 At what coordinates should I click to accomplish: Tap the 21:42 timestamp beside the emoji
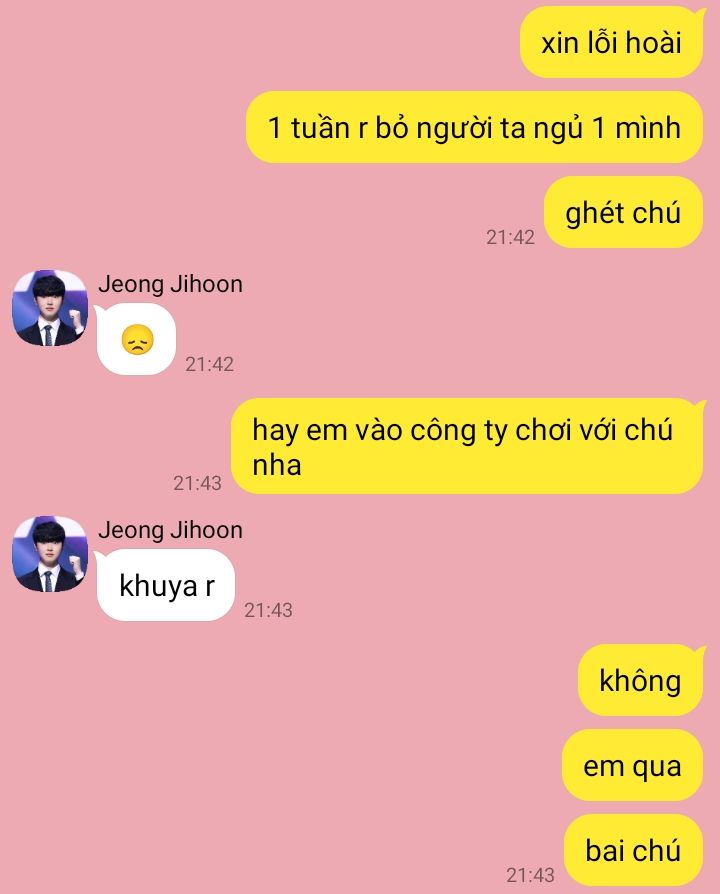point(209,364)
